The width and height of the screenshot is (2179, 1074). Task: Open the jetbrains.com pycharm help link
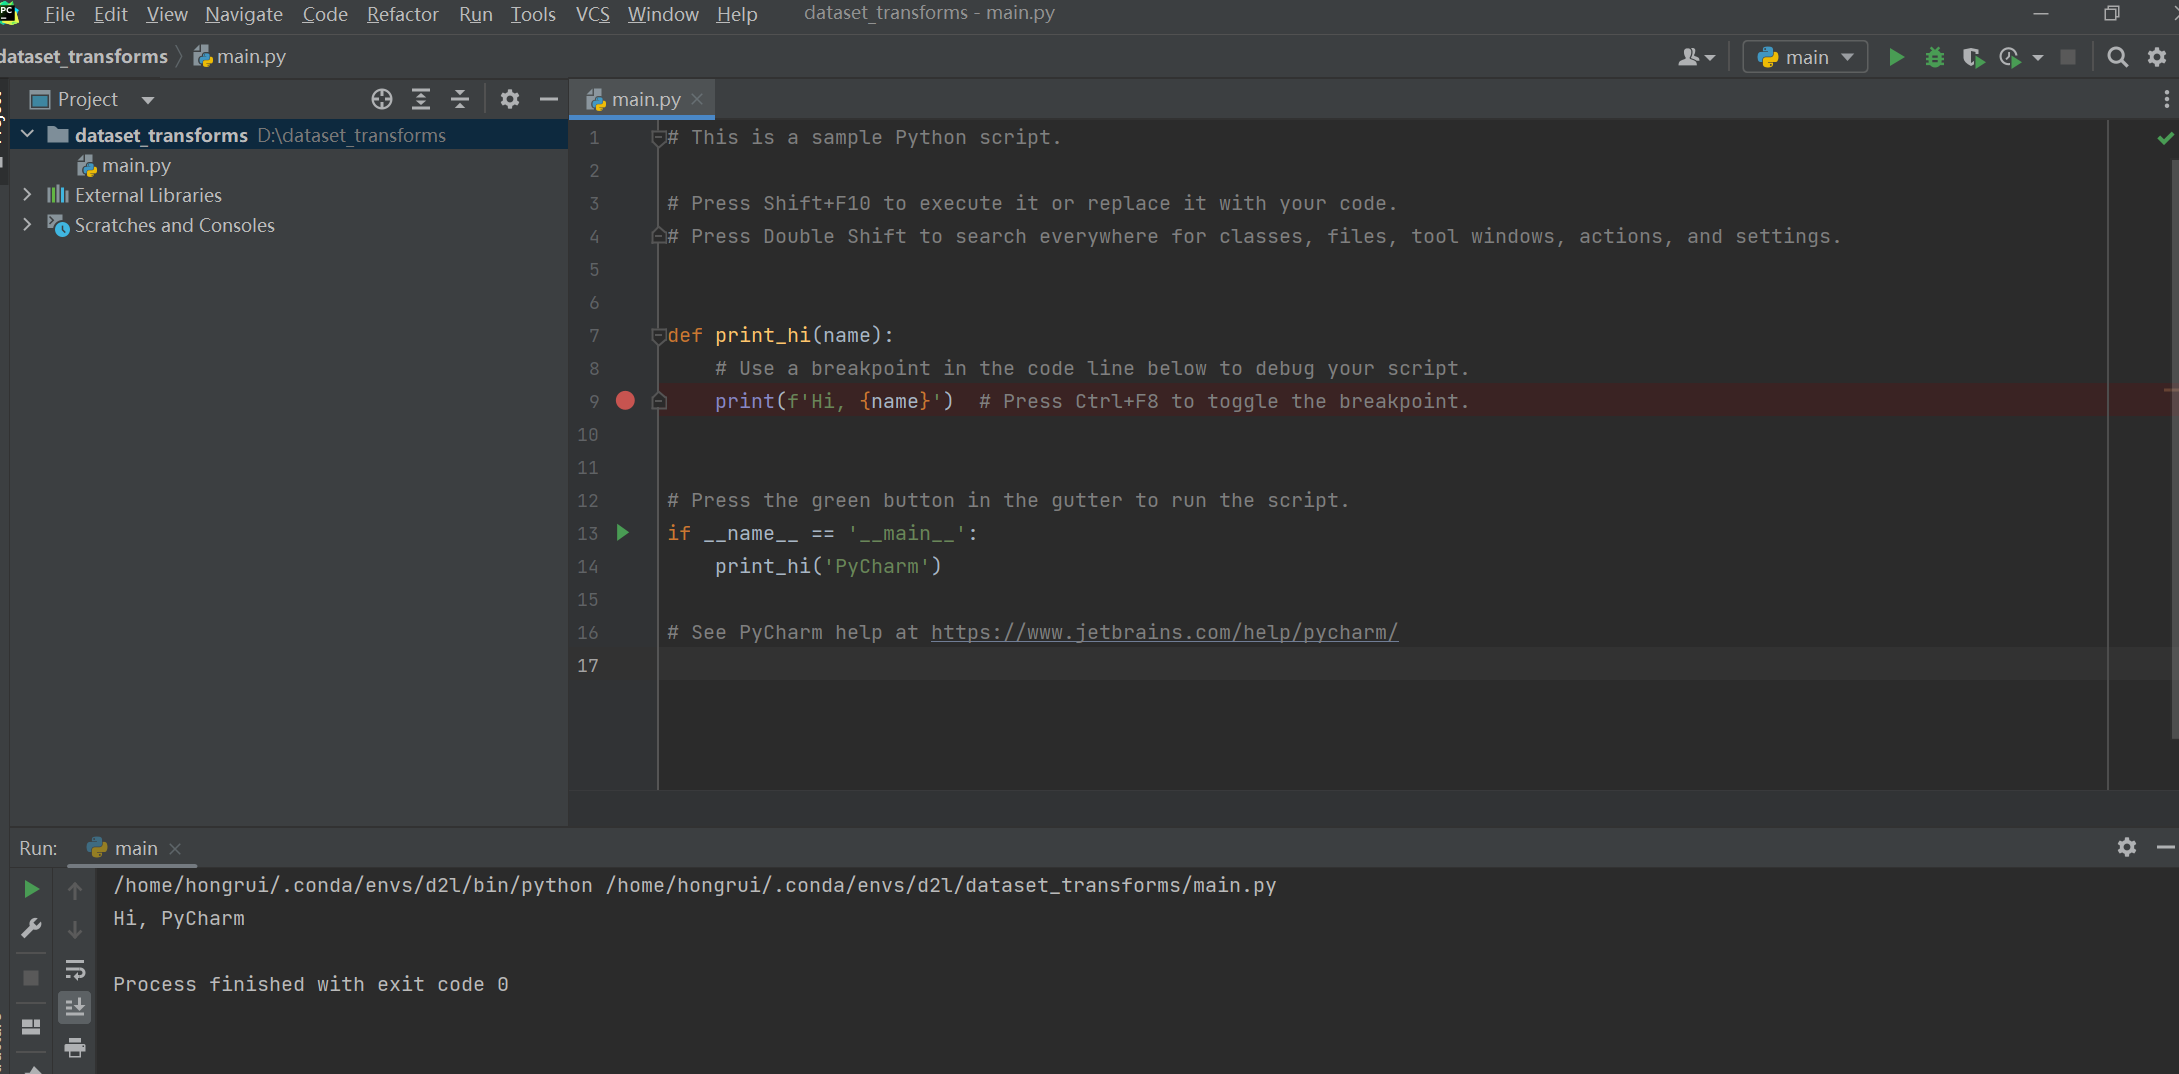tap(1164, 632)
